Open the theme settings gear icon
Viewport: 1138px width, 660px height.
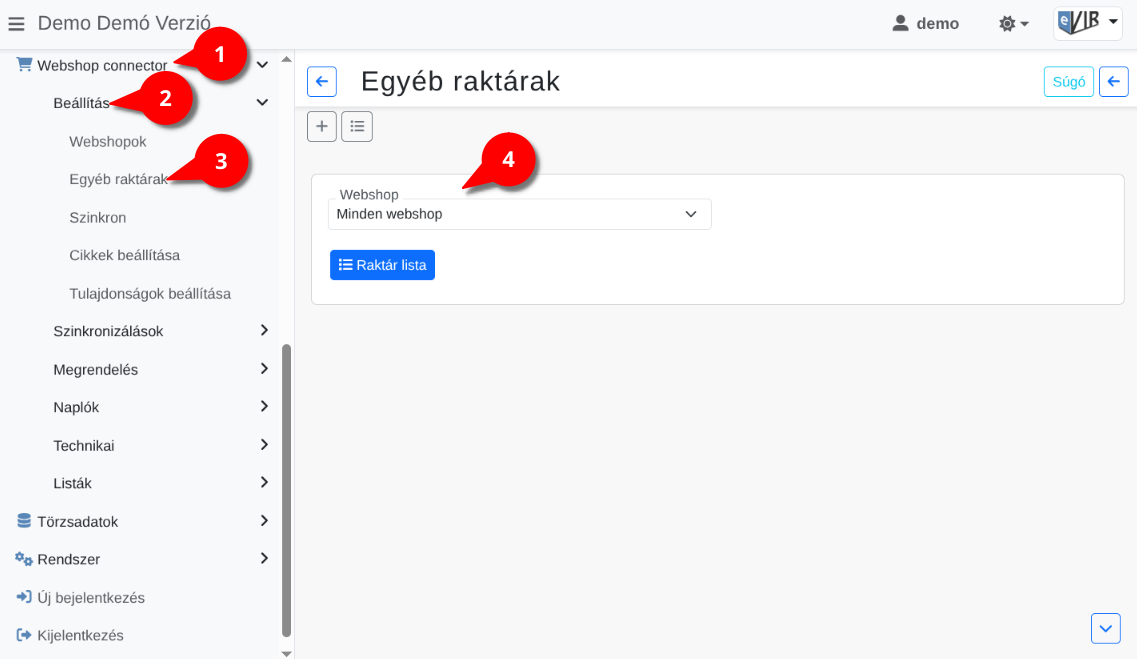[x=1013, y=23]
